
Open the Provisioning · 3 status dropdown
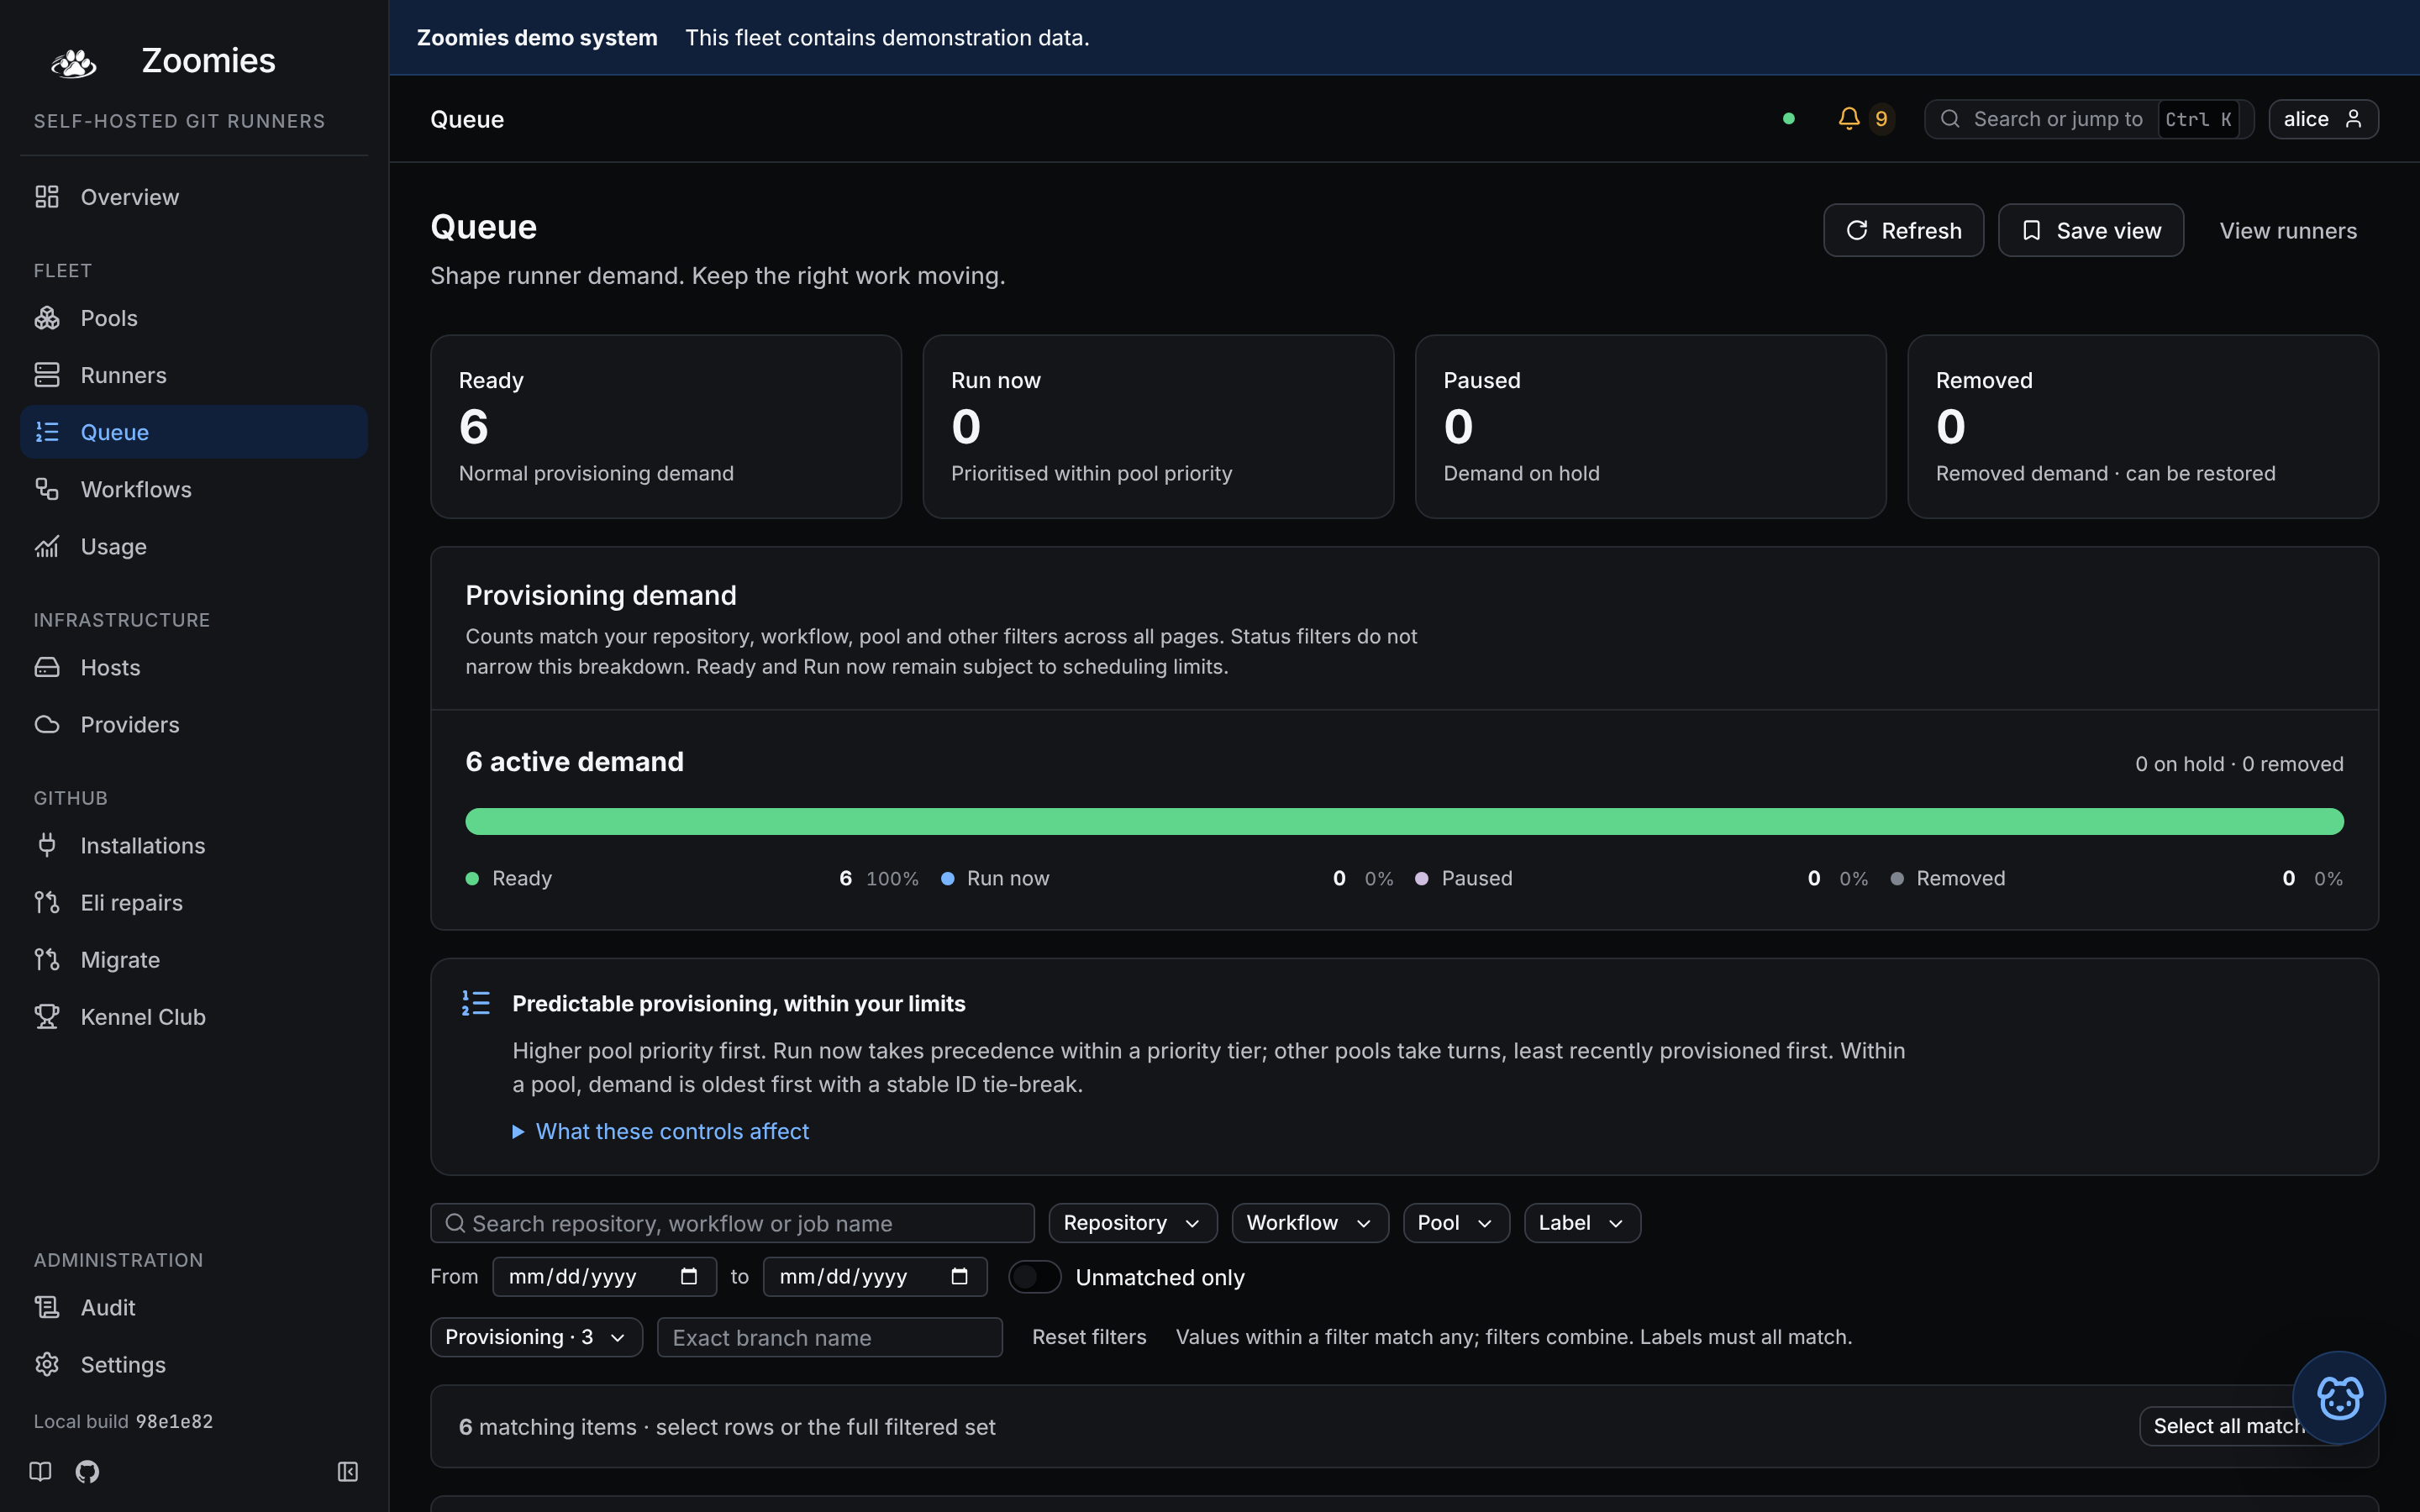(x=536, y=1337)
